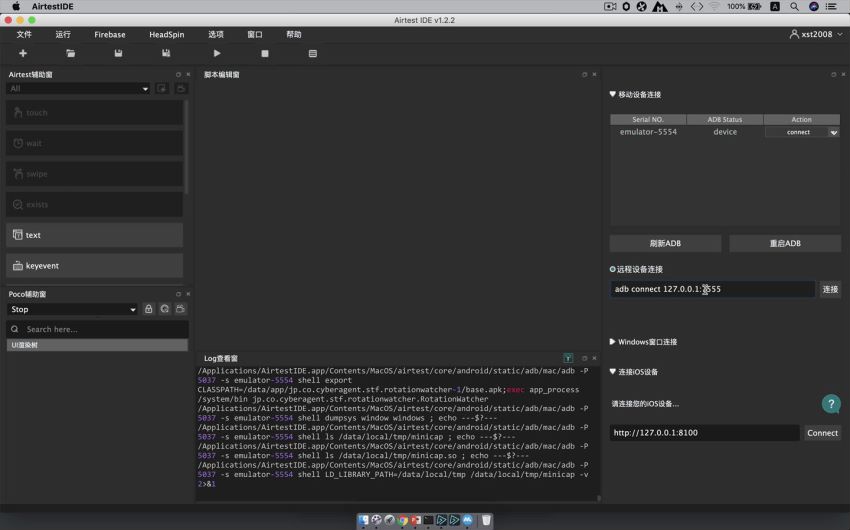The height and width of the screenshot is (530, 850).
Task: Float the Log查看窗 panel with its undock icon
Action: [584, 358]
